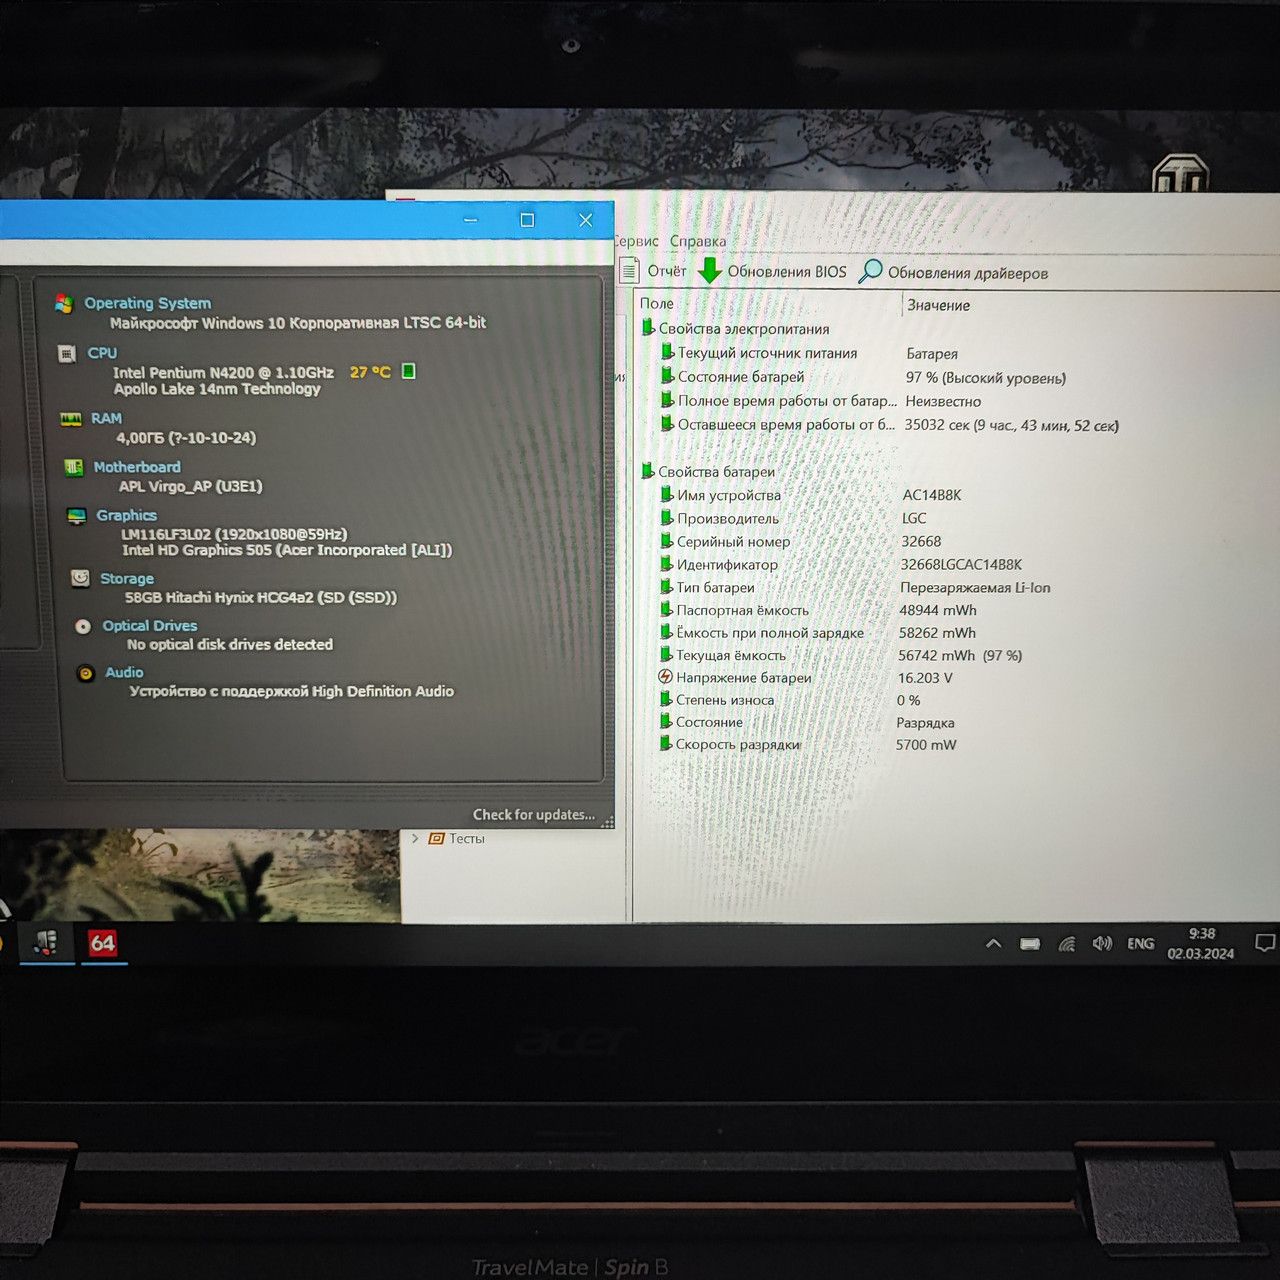Click the Тесты tree node icon in AIDA64

click(x=436, y=838)
